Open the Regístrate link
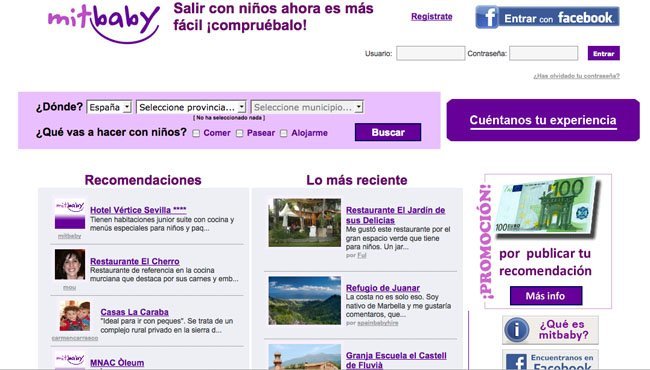Image resolution: width=650 pixels, height=370 pixels. pyautogui.click(x=432, y=17)
